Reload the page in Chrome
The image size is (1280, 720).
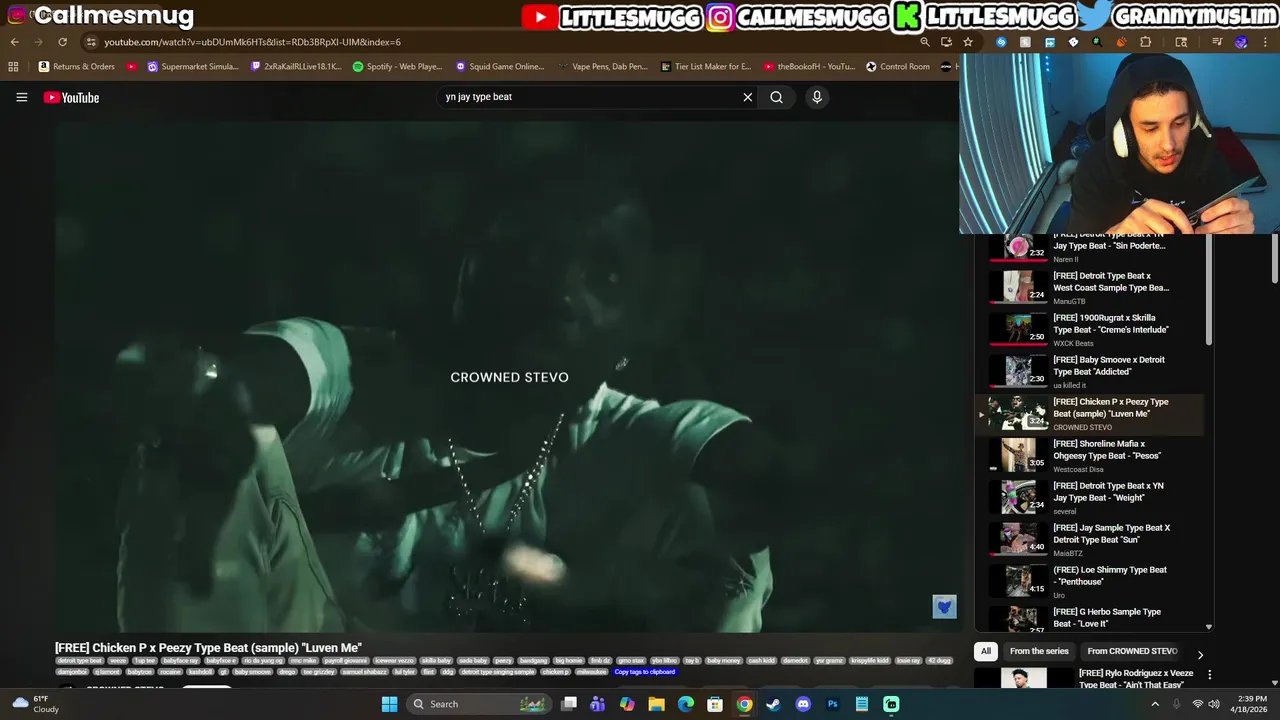[x=62, y=42]
